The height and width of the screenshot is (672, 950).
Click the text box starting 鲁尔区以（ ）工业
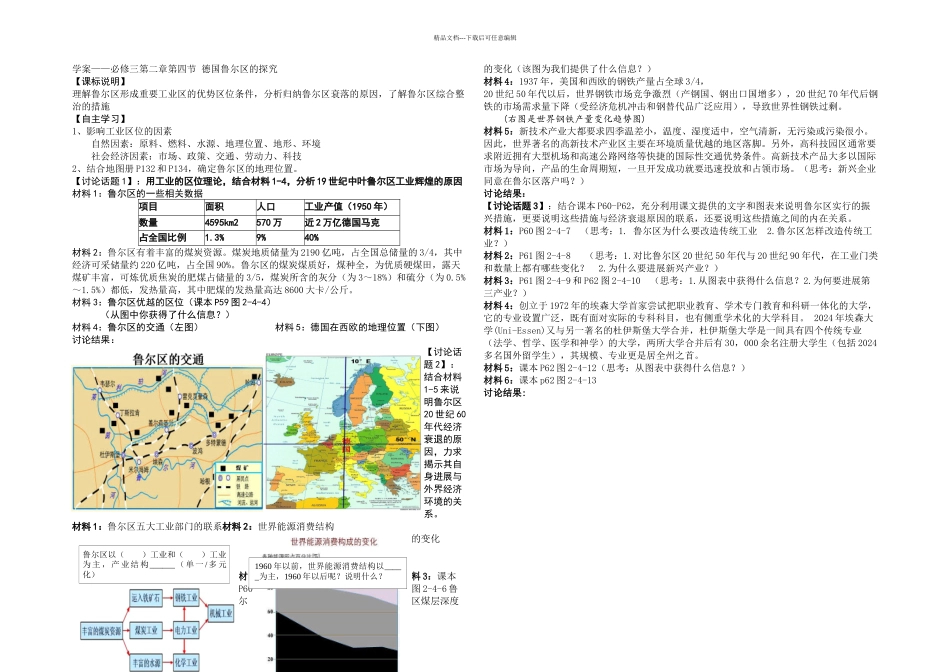click(155, 564)
